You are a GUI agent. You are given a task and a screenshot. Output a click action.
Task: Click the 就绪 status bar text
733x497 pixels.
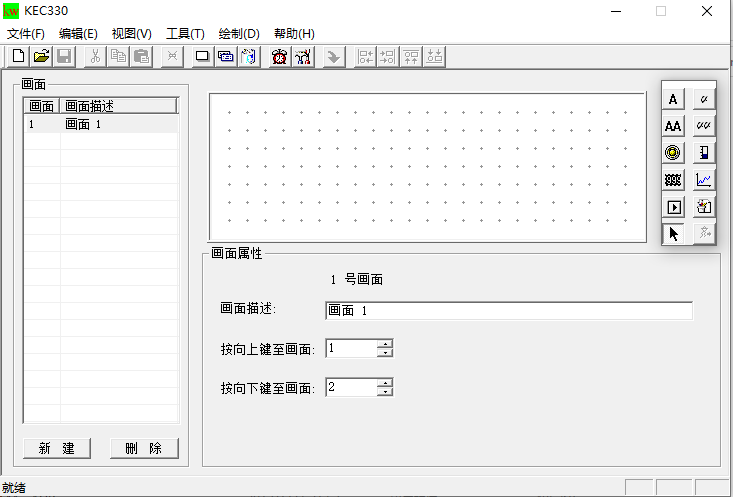click(x=14, y=488)
